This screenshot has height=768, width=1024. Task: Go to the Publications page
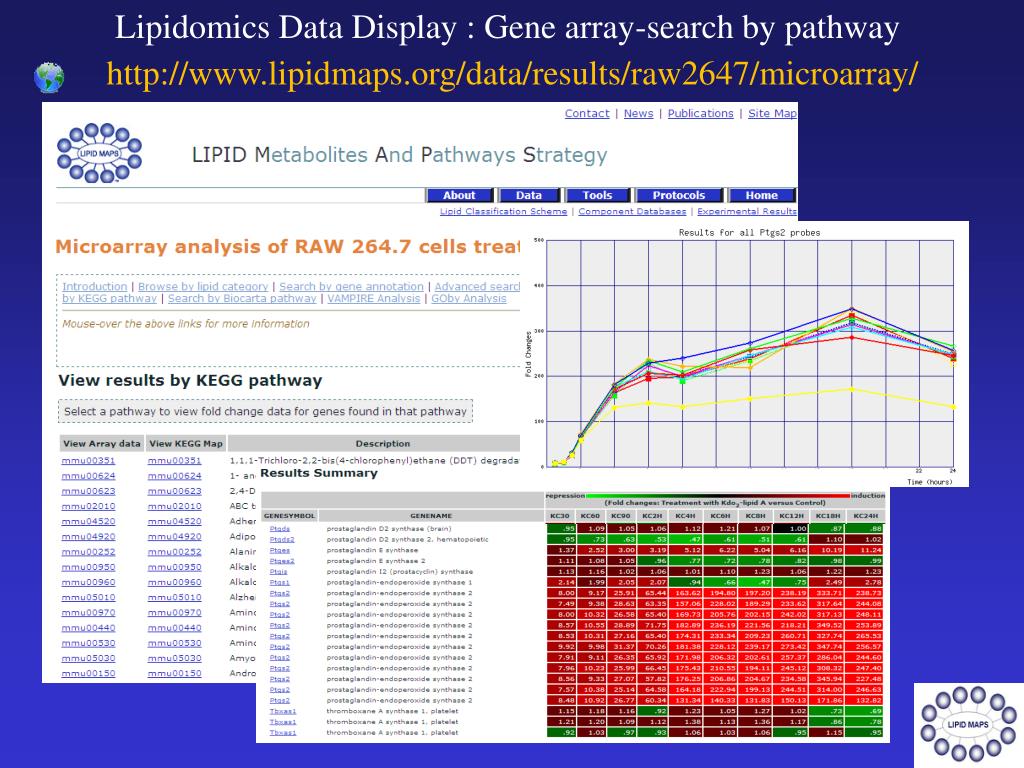click(700, 114)
